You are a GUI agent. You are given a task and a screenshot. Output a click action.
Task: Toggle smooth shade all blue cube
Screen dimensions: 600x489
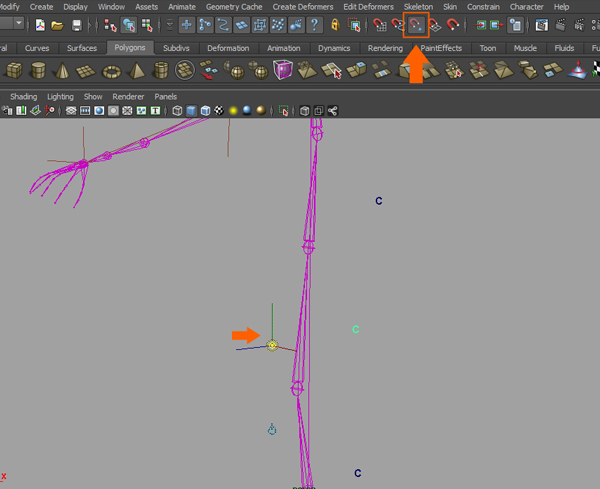[x=191, y=111]
